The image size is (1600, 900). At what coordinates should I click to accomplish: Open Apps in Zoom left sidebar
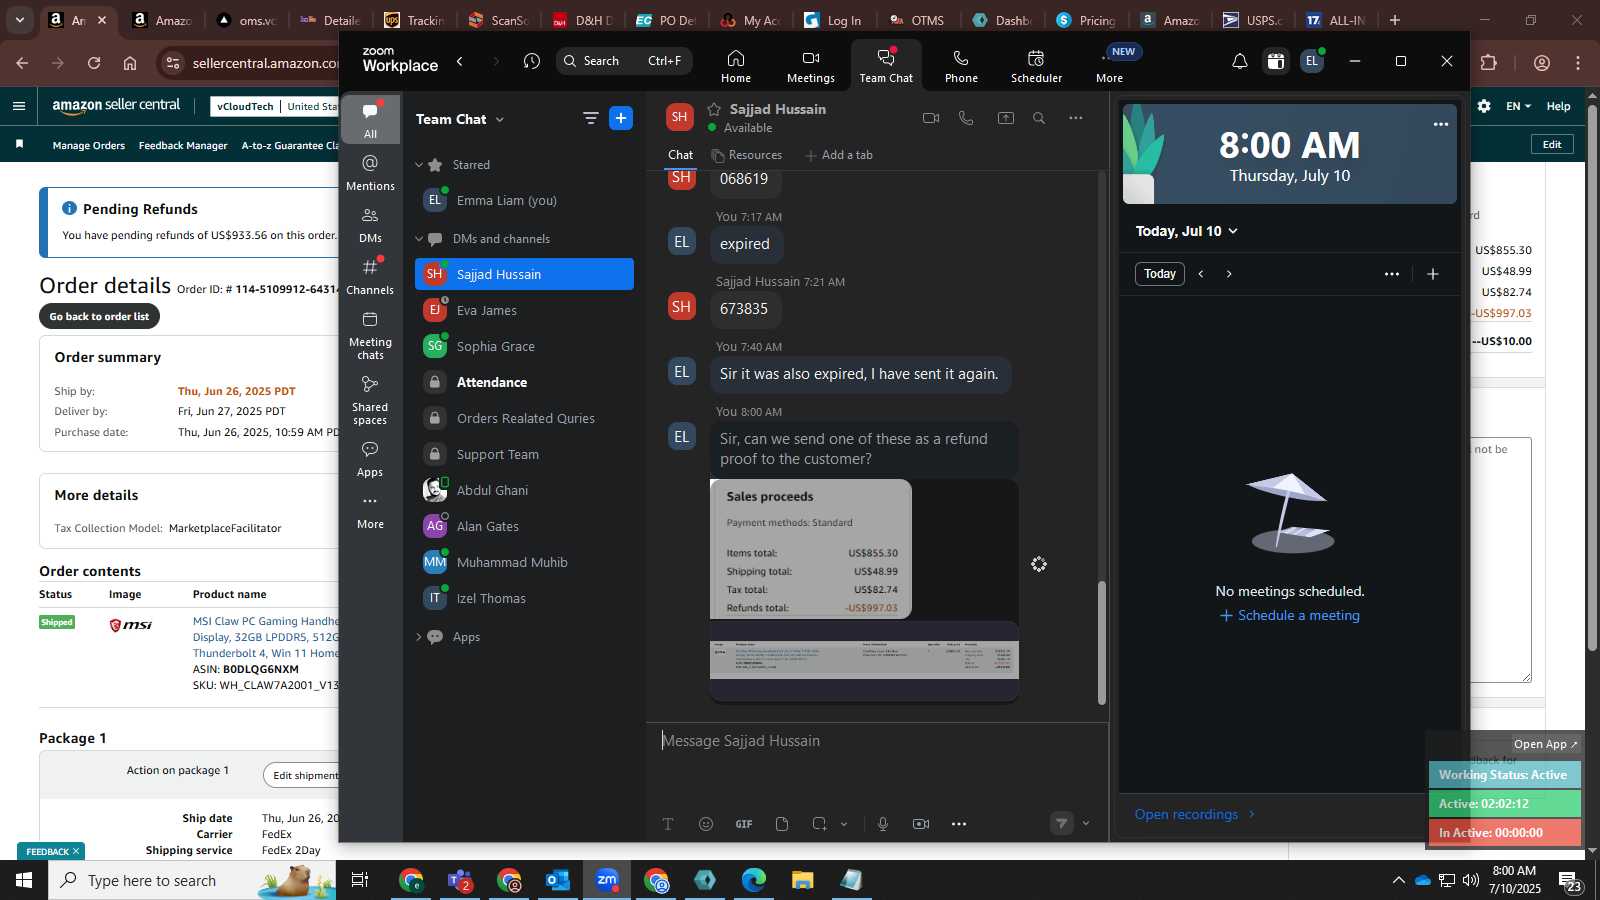coord(370,459)
